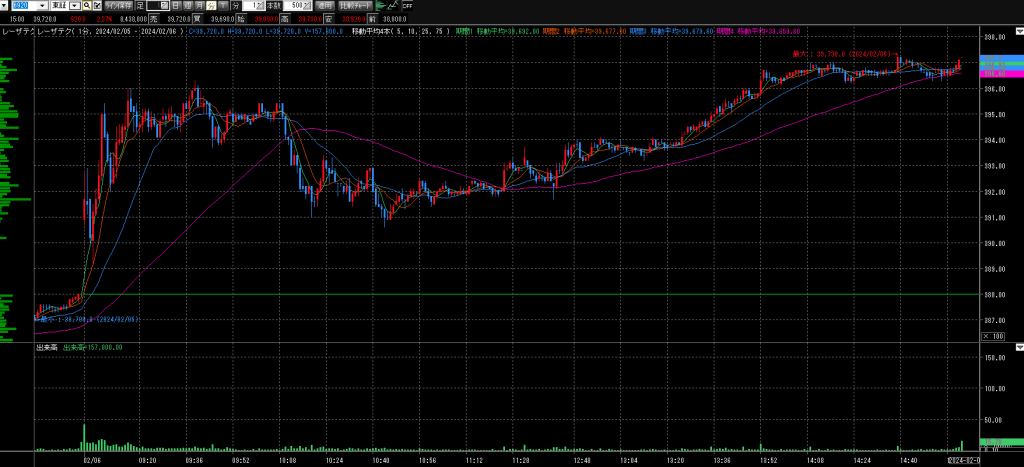Click the green chart type icon

381,6
